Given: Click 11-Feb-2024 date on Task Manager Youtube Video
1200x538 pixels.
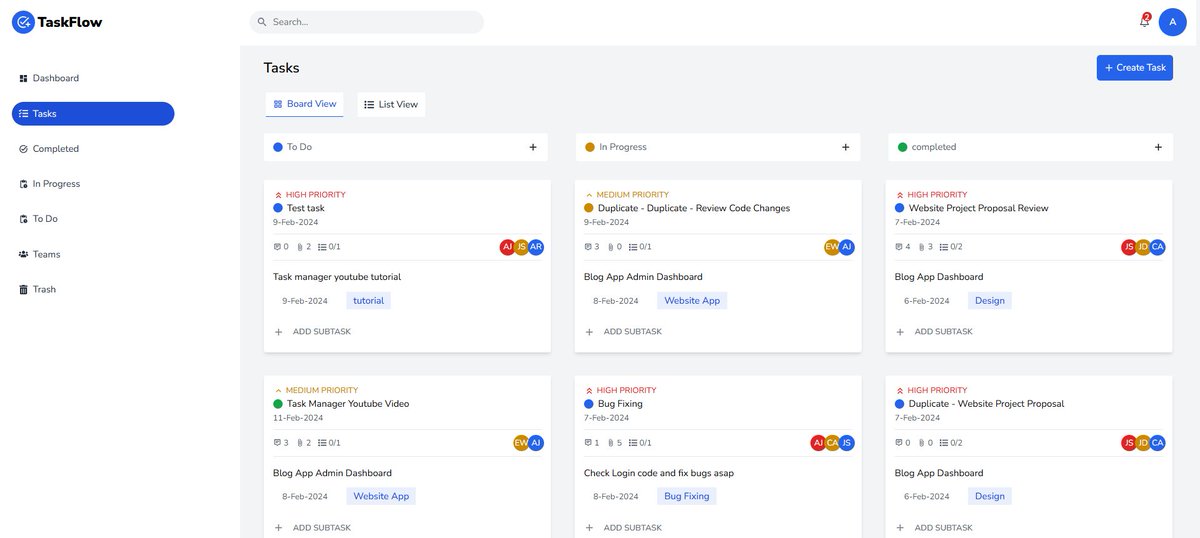Looking at the screenshot, I should point(298,418).
